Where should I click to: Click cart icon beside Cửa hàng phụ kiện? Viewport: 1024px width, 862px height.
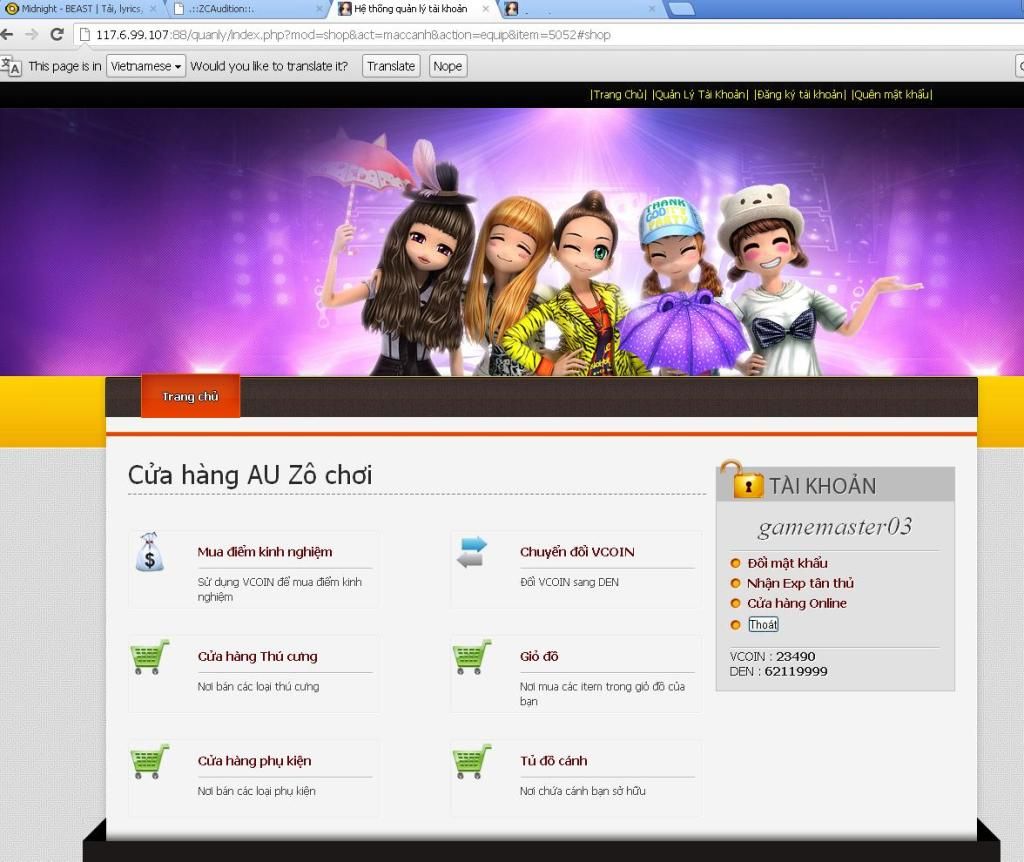click(150, 761)
